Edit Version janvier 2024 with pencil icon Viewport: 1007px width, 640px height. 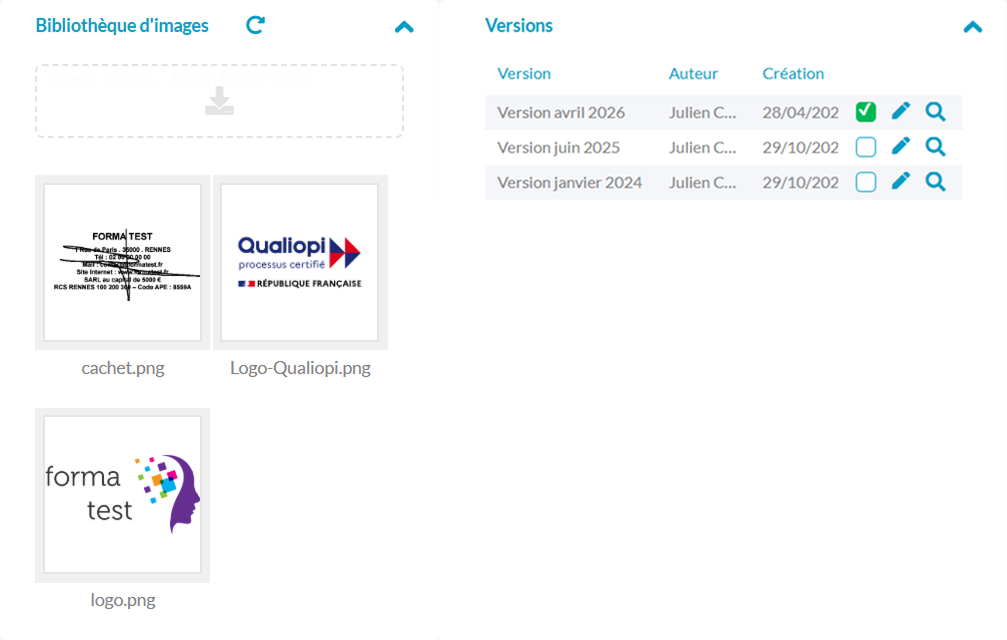[901, 182]
